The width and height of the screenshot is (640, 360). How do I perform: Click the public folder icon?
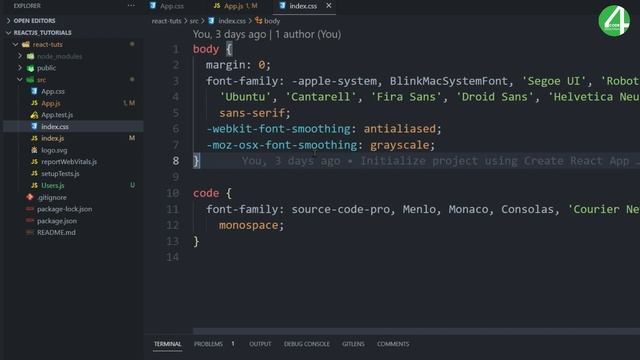30,68
